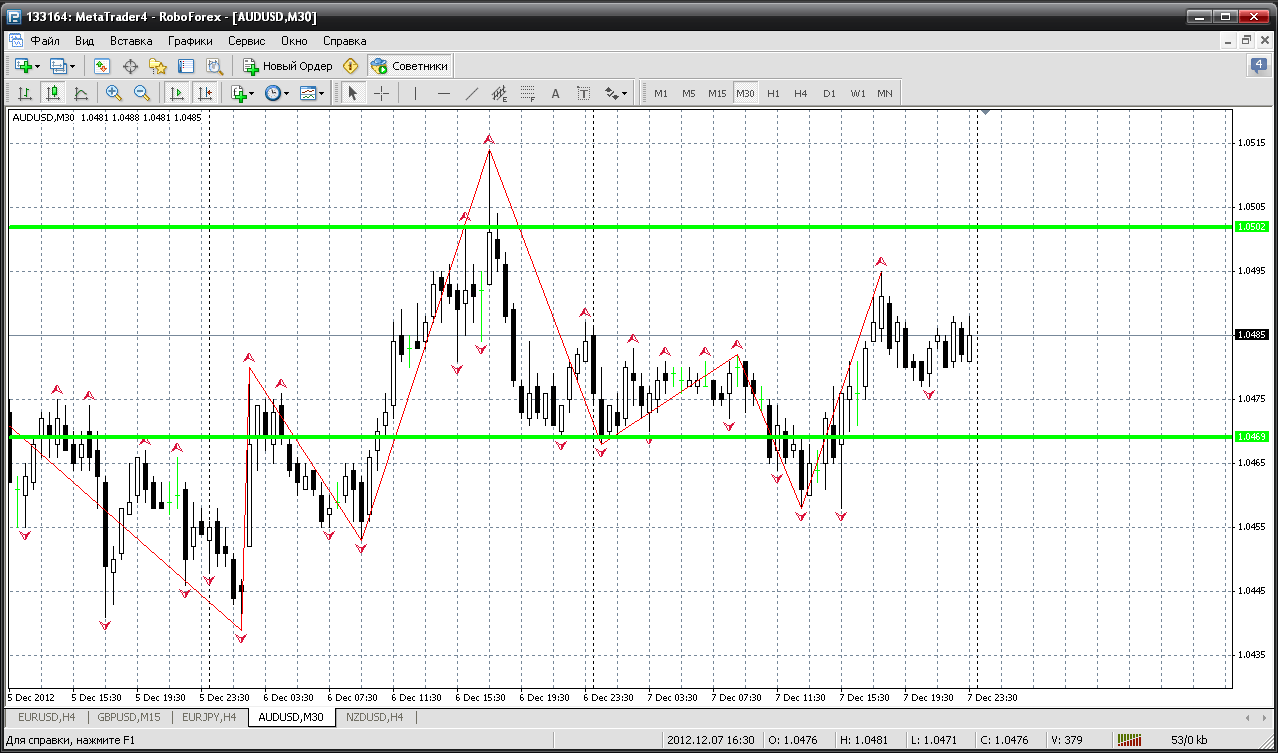Expand the Indicators dropdown arrow

point(252,93)
